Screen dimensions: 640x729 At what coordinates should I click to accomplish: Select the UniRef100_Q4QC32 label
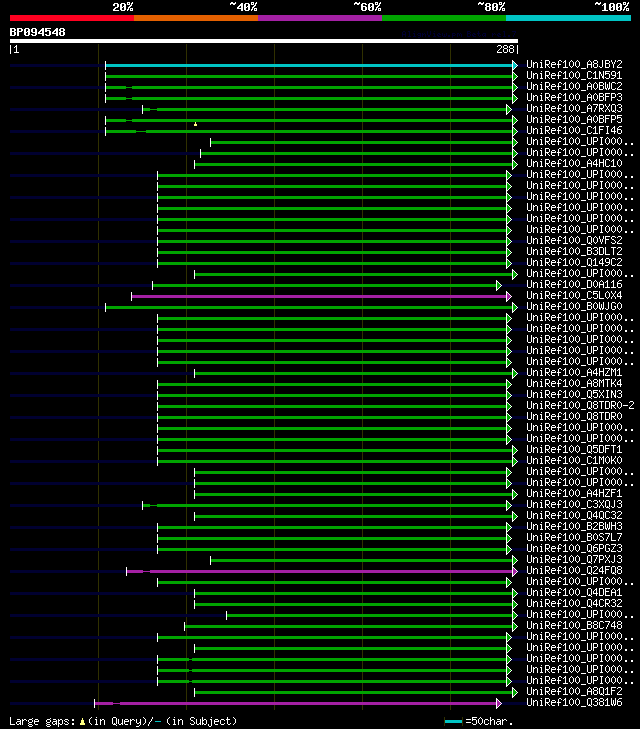coord(574,516)
